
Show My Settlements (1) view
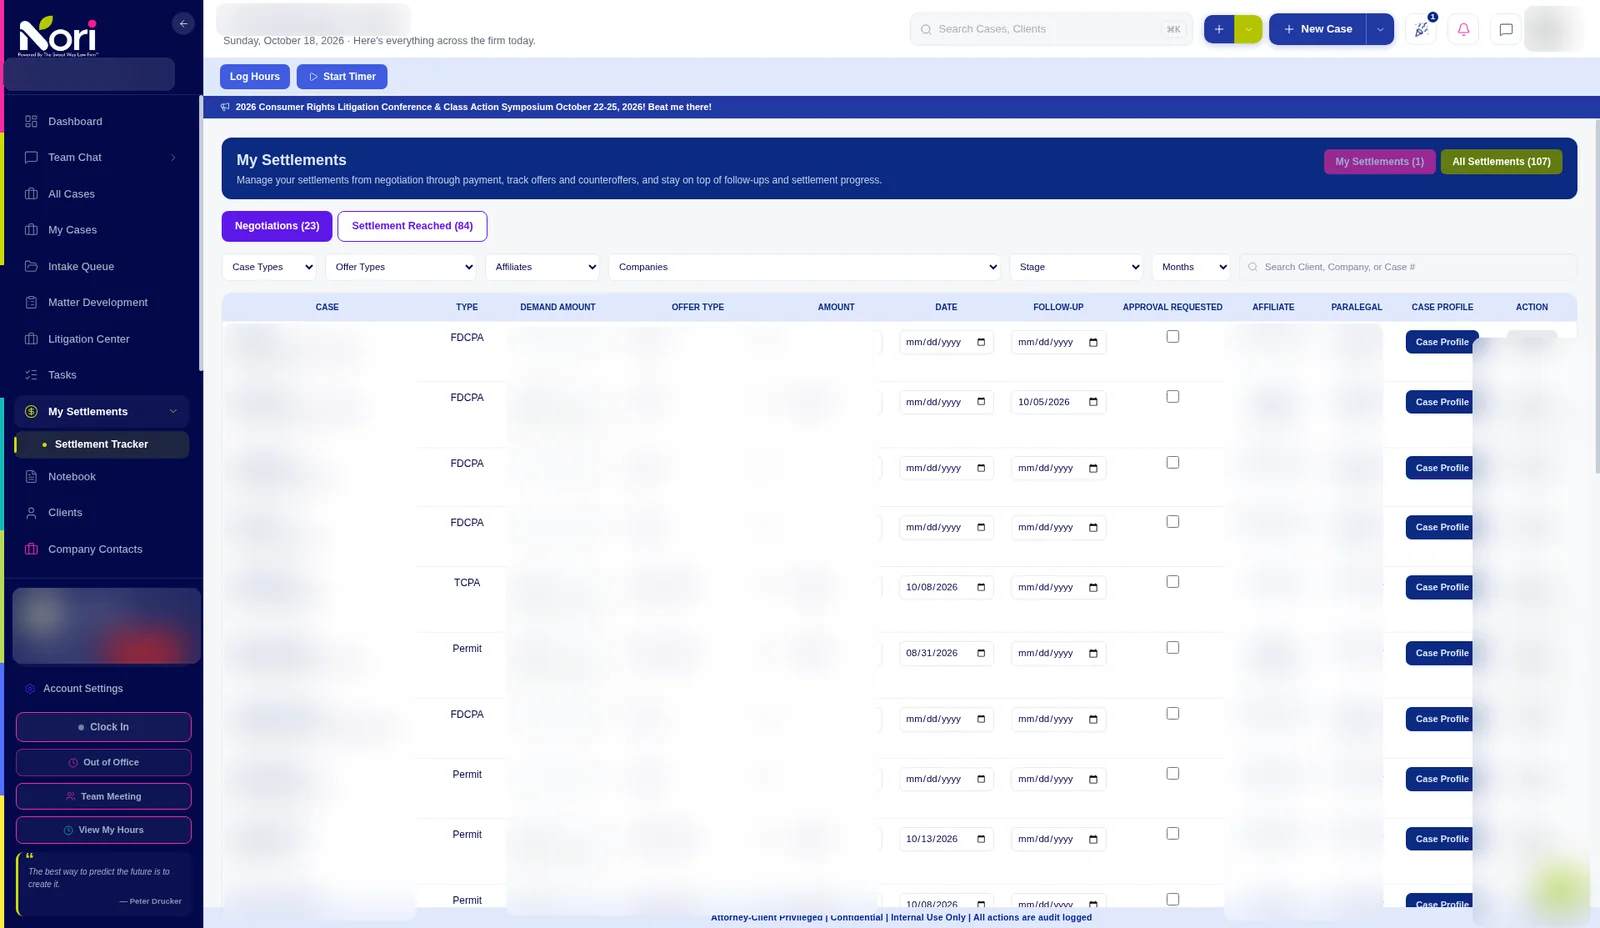click(1380, 162)
